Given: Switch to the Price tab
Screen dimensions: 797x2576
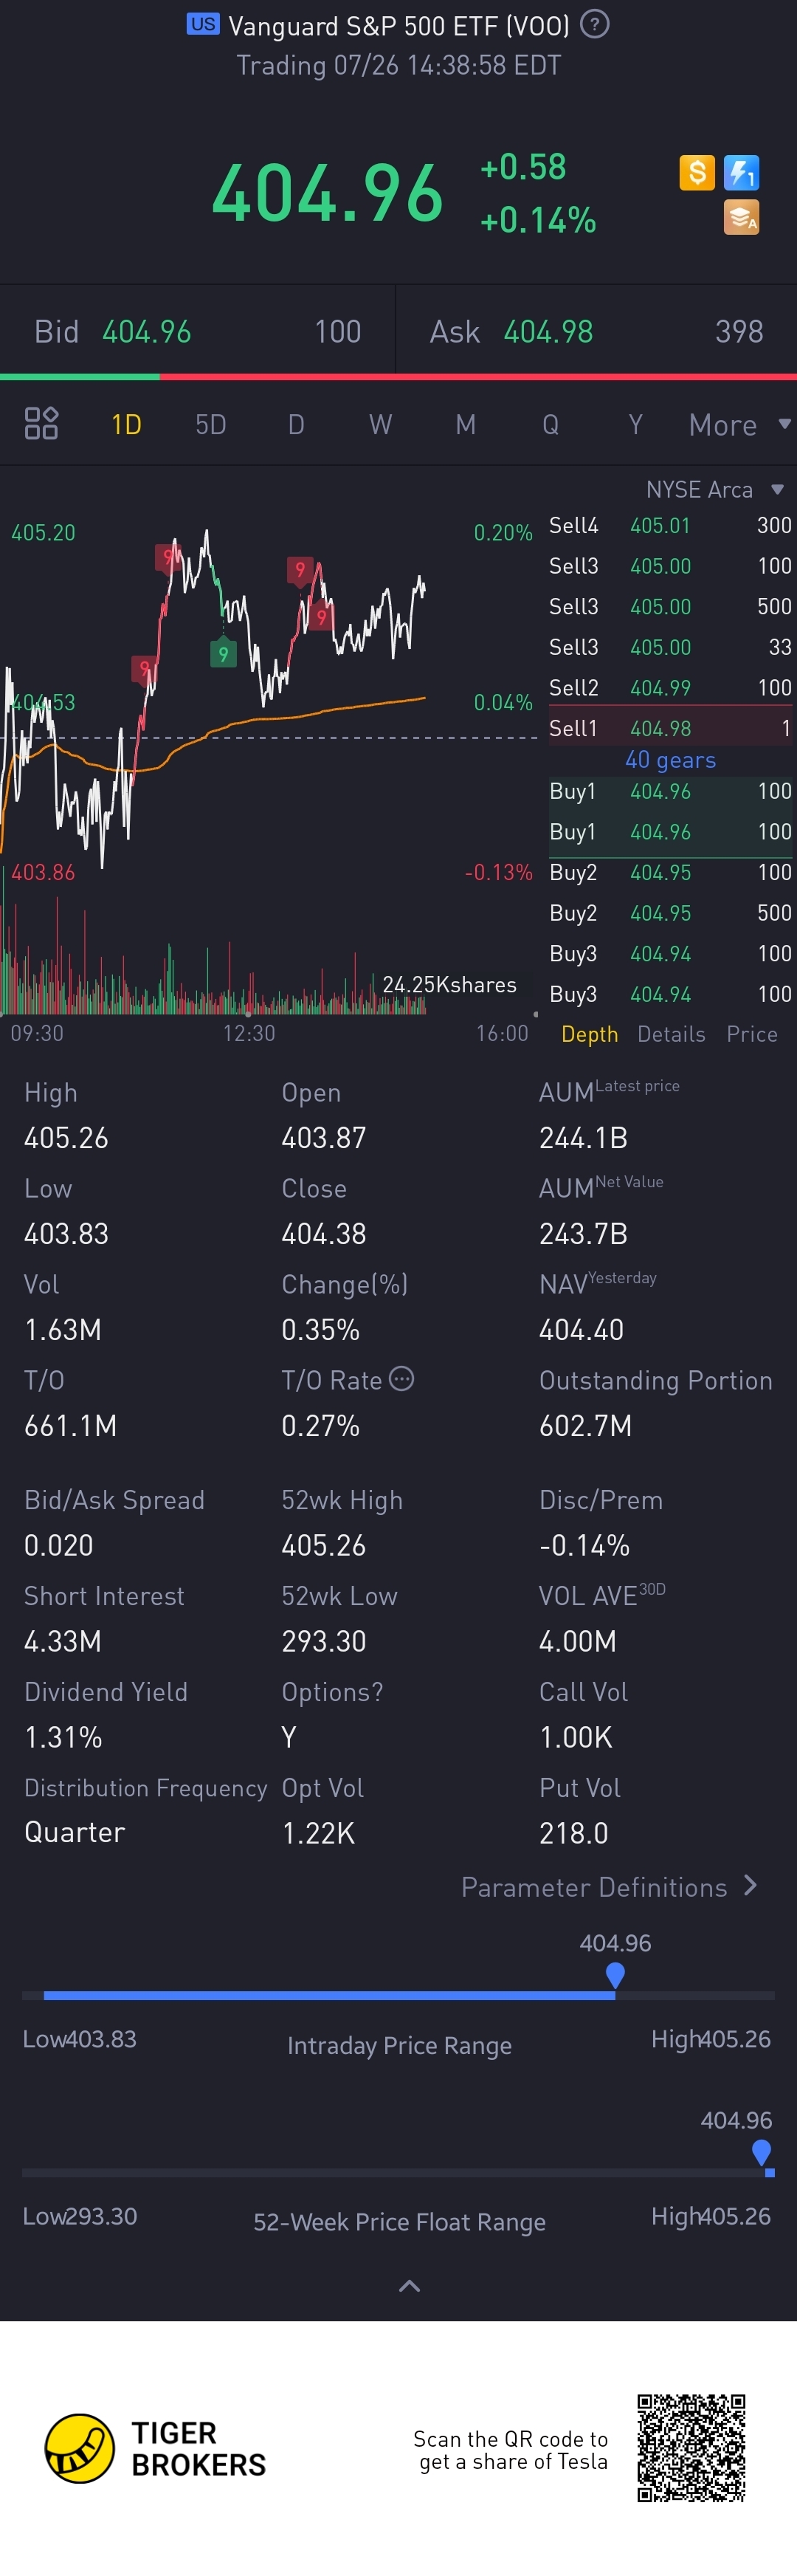Looking at the screenshot, I should (x=752, y=1034).
